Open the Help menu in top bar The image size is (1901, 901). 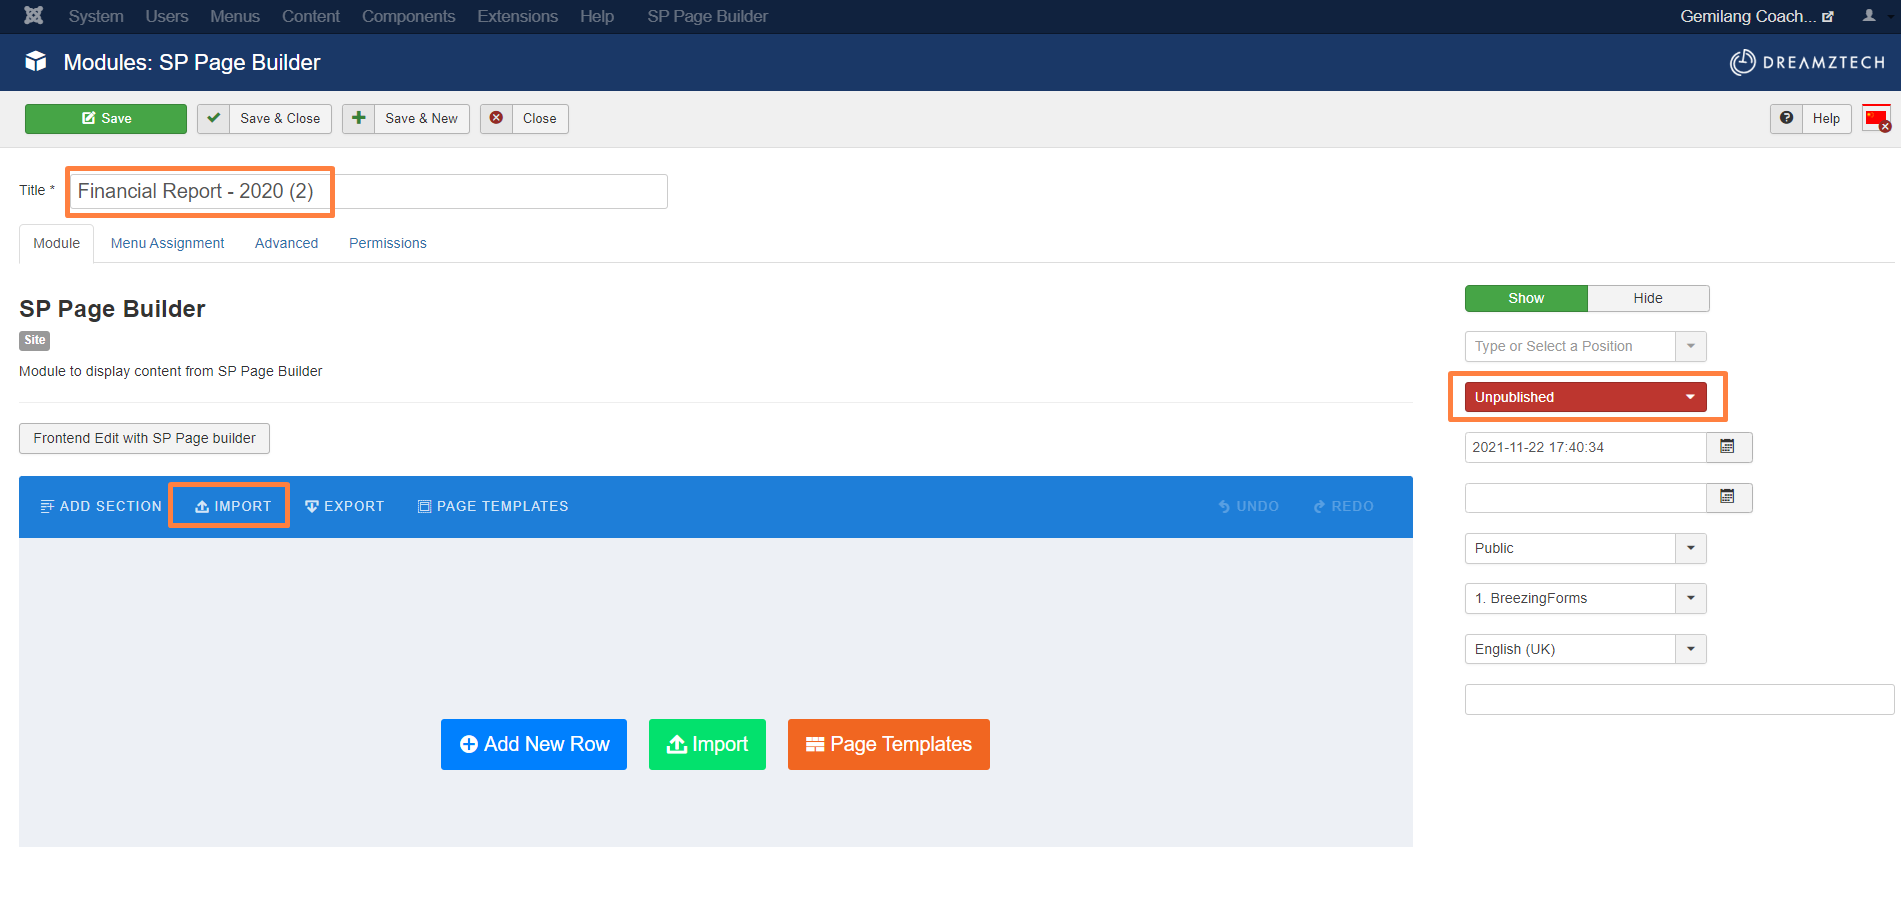click(597, 16)
